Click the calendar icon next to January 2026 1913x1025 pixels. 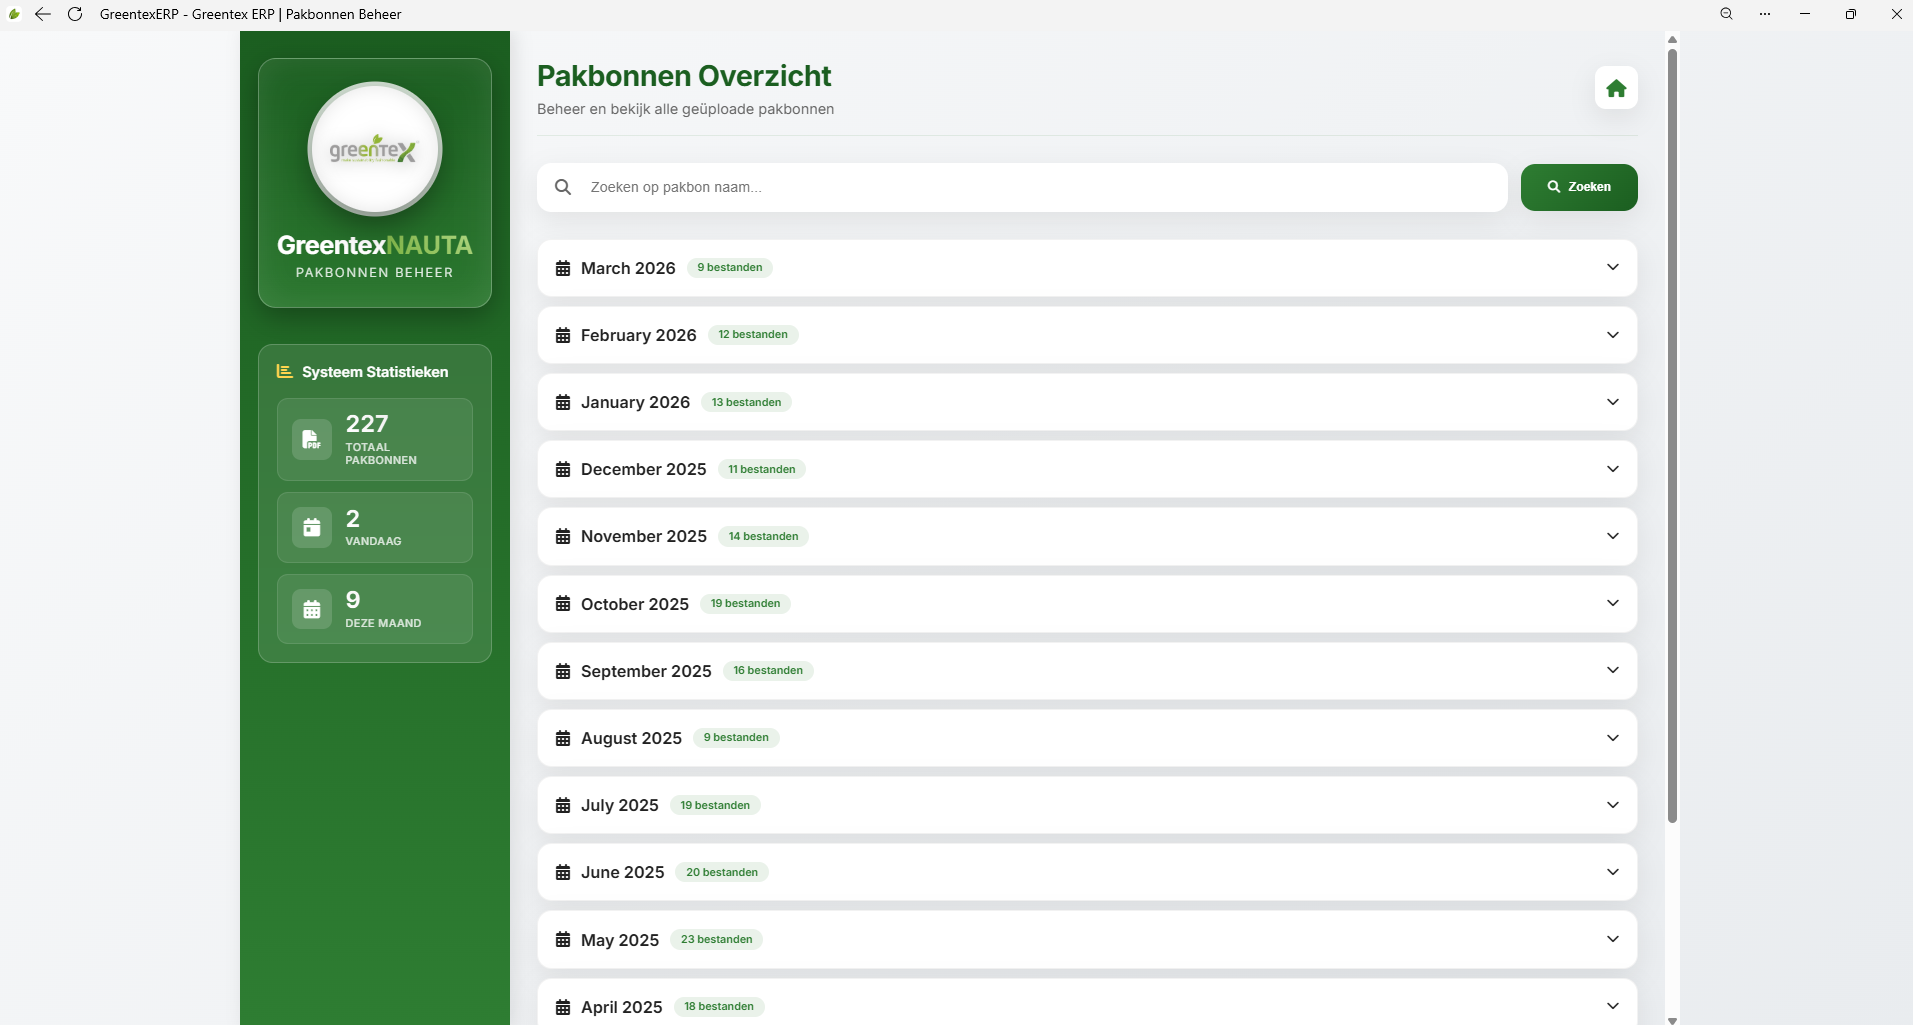[x=563, y=402]
